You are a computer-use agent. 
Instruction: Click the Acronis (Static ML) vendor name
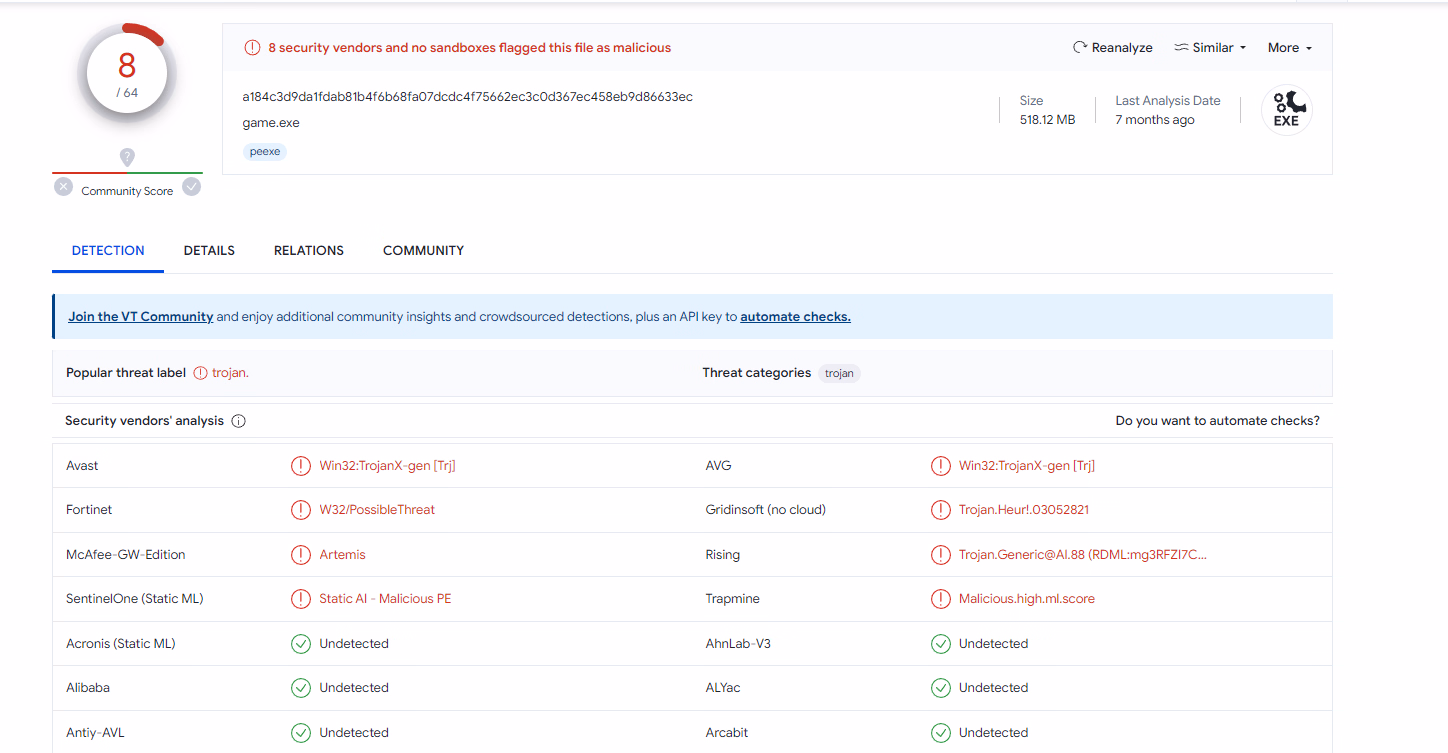pos(121,644)
